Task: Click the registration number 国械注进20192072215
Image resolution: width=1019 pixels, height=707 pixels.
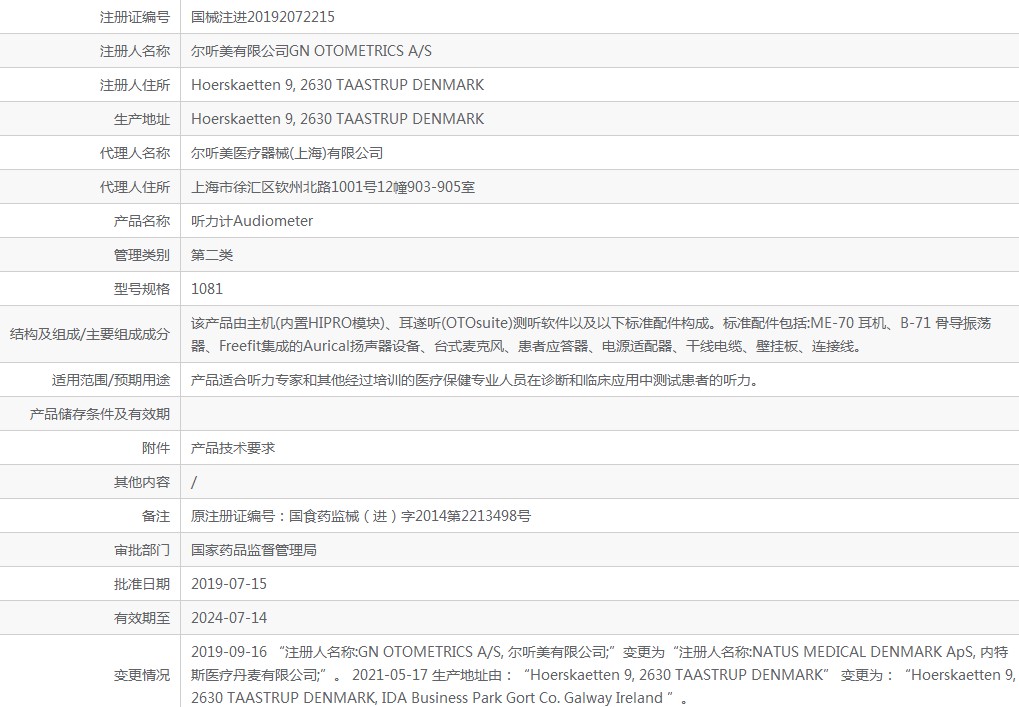Action: (263, 17)
